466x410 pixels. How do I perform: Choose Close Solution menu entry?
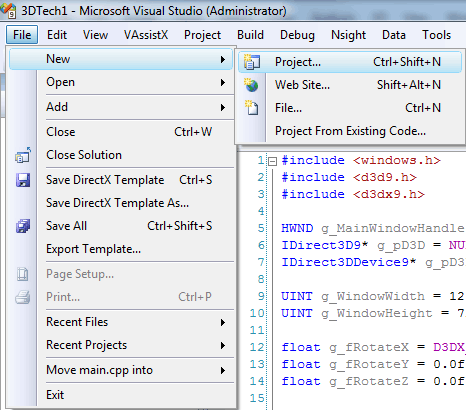(x=121, y=155)
